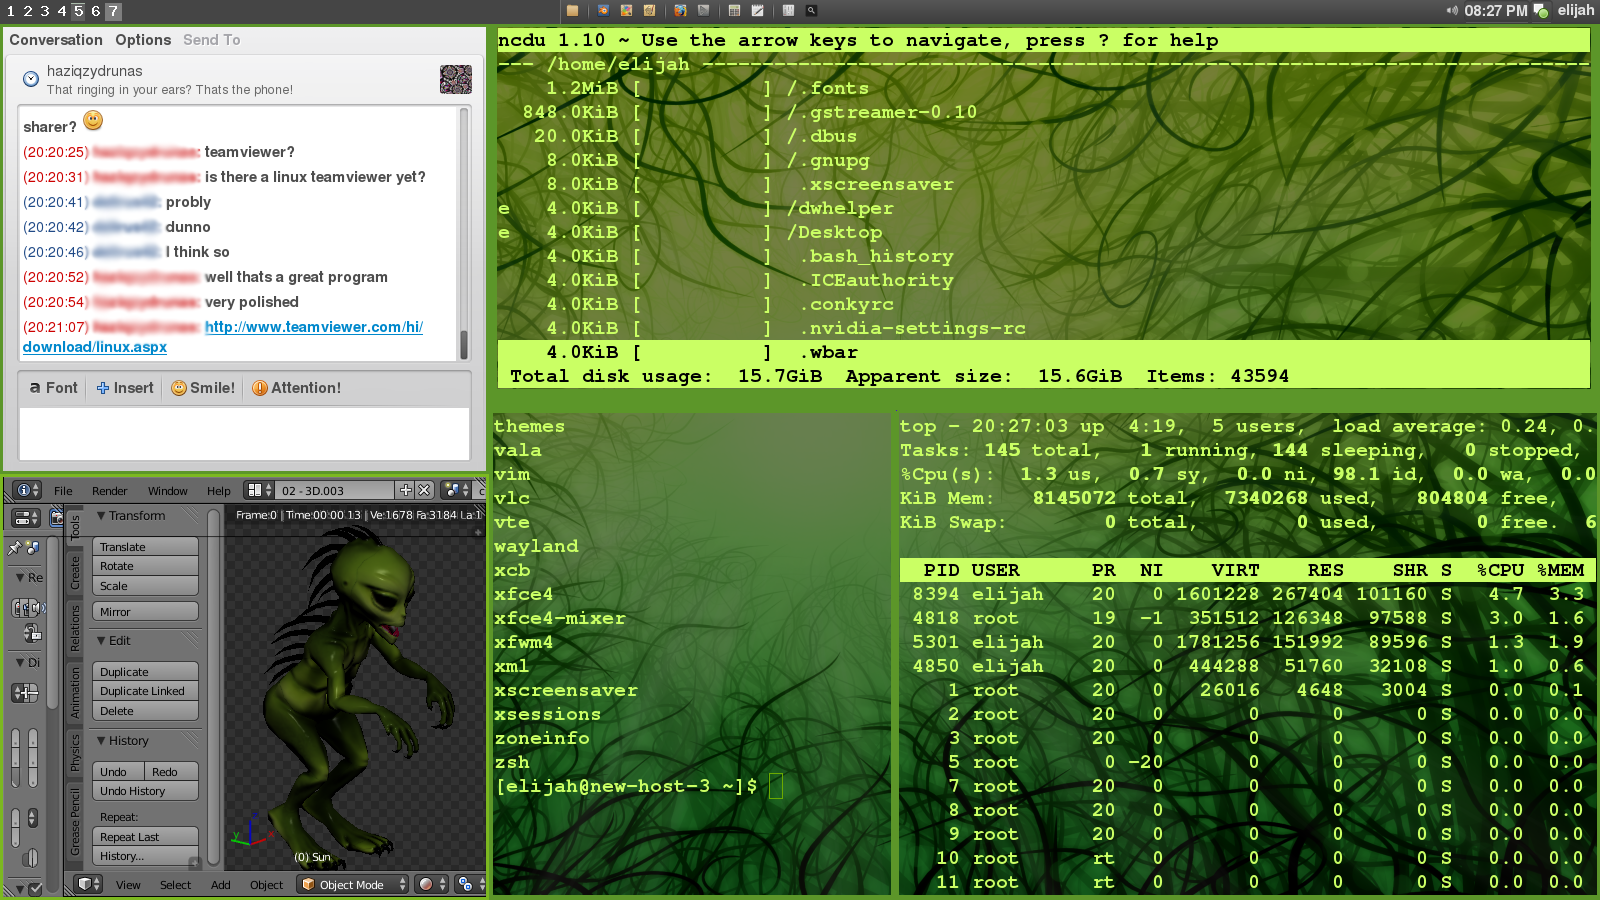The height and width of the screenshot is (900, 1600).
Task: Open Blender's Window menu
Action: [168, 491]
